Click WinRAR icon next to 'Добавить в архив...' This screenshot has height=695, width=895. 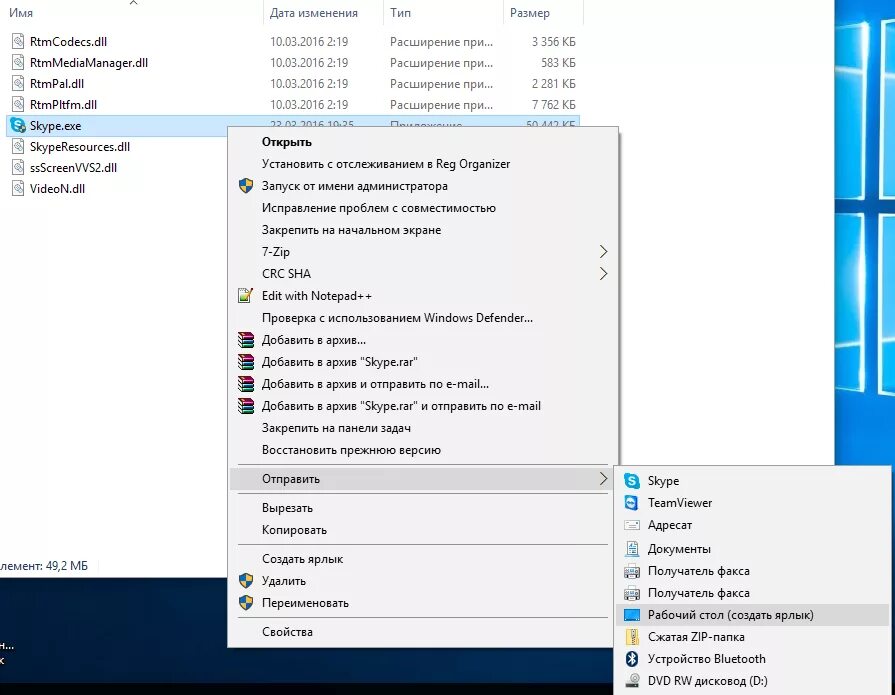[246, 340]
